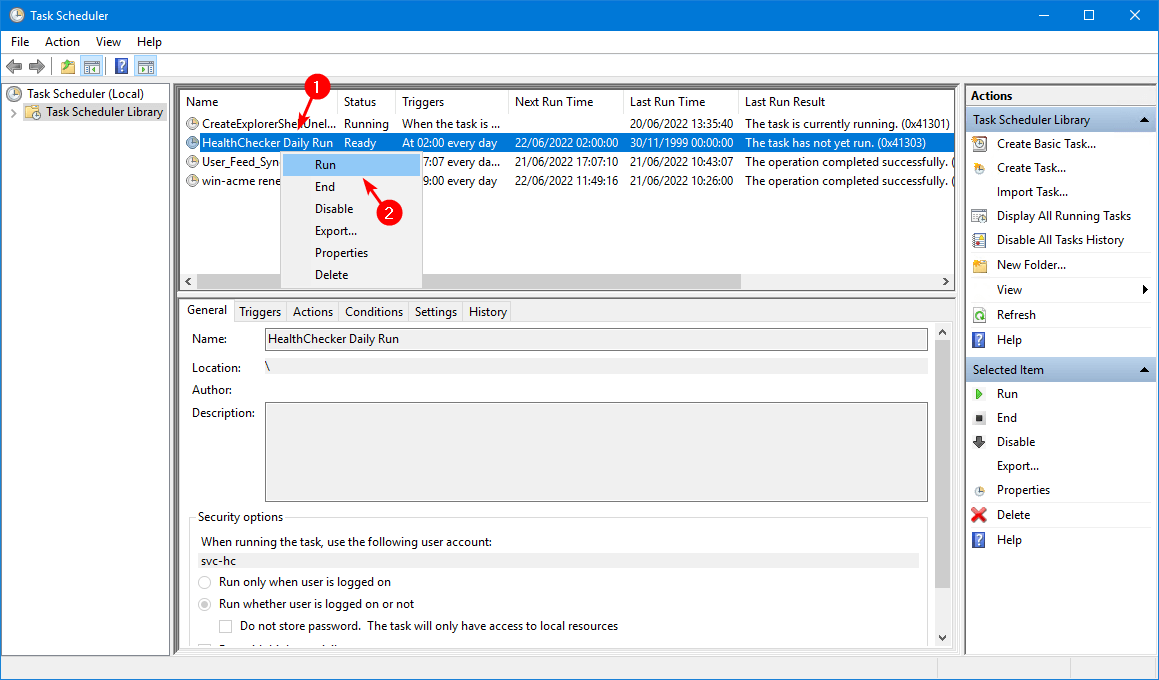Image resolution: width=1159 pixels, height=680 pixels.
Task: Click Export... in the Selected Item pane
Action: pyautogui.click(x=1018, y=466)
